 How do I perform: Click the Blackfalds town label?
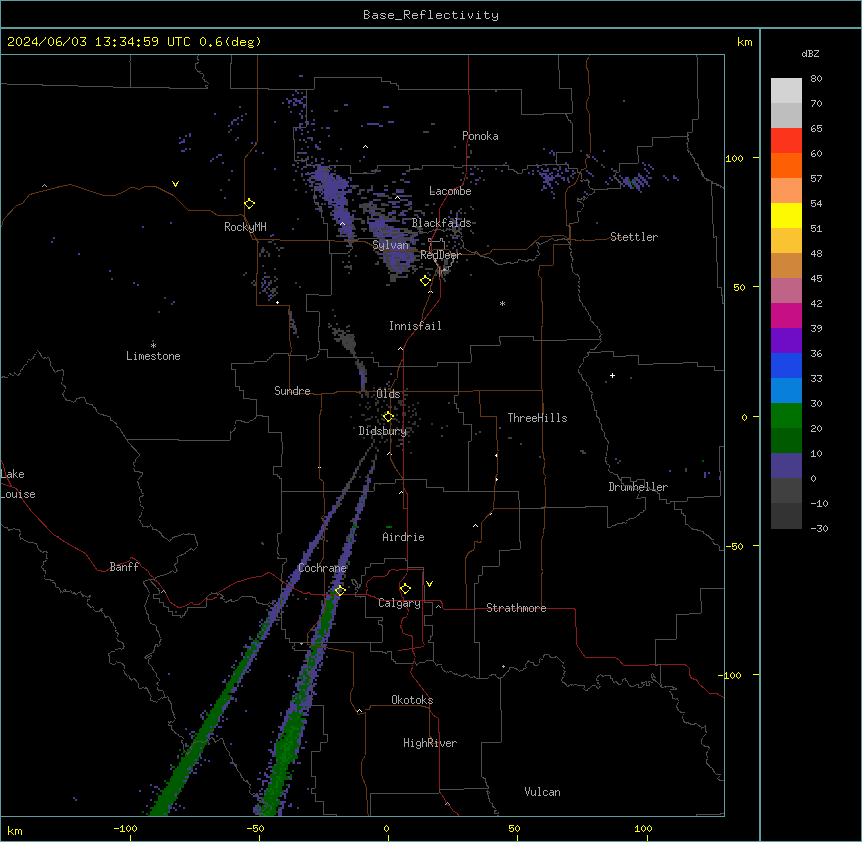441,223
